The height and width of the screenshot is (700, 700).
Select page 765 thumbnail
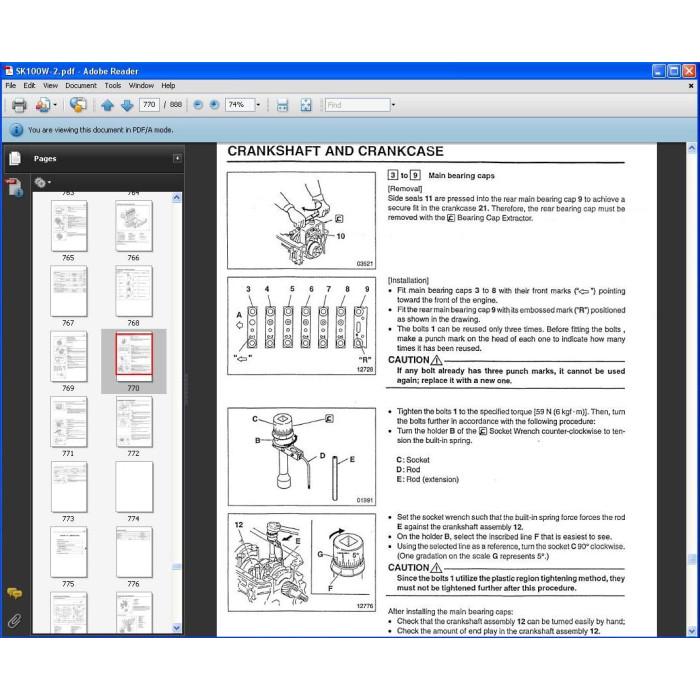[69, 226]
